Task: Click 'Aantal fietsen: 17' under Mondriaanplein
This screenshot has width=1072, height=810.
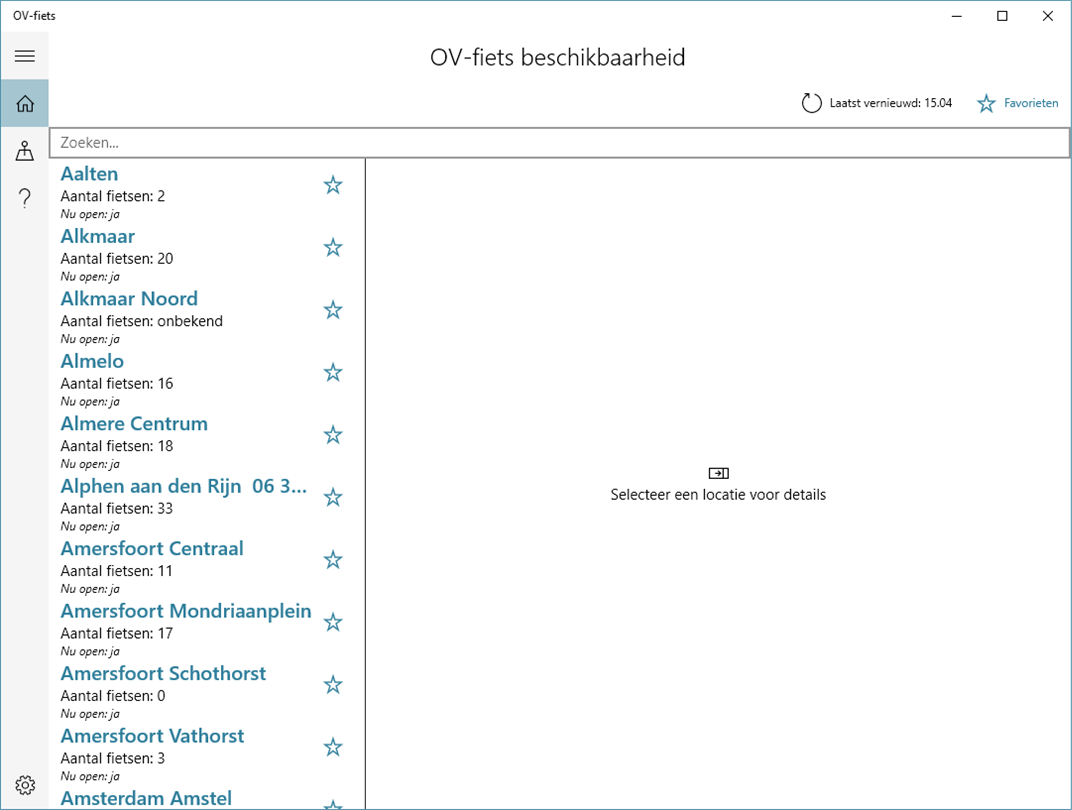Action: point(117,634)
